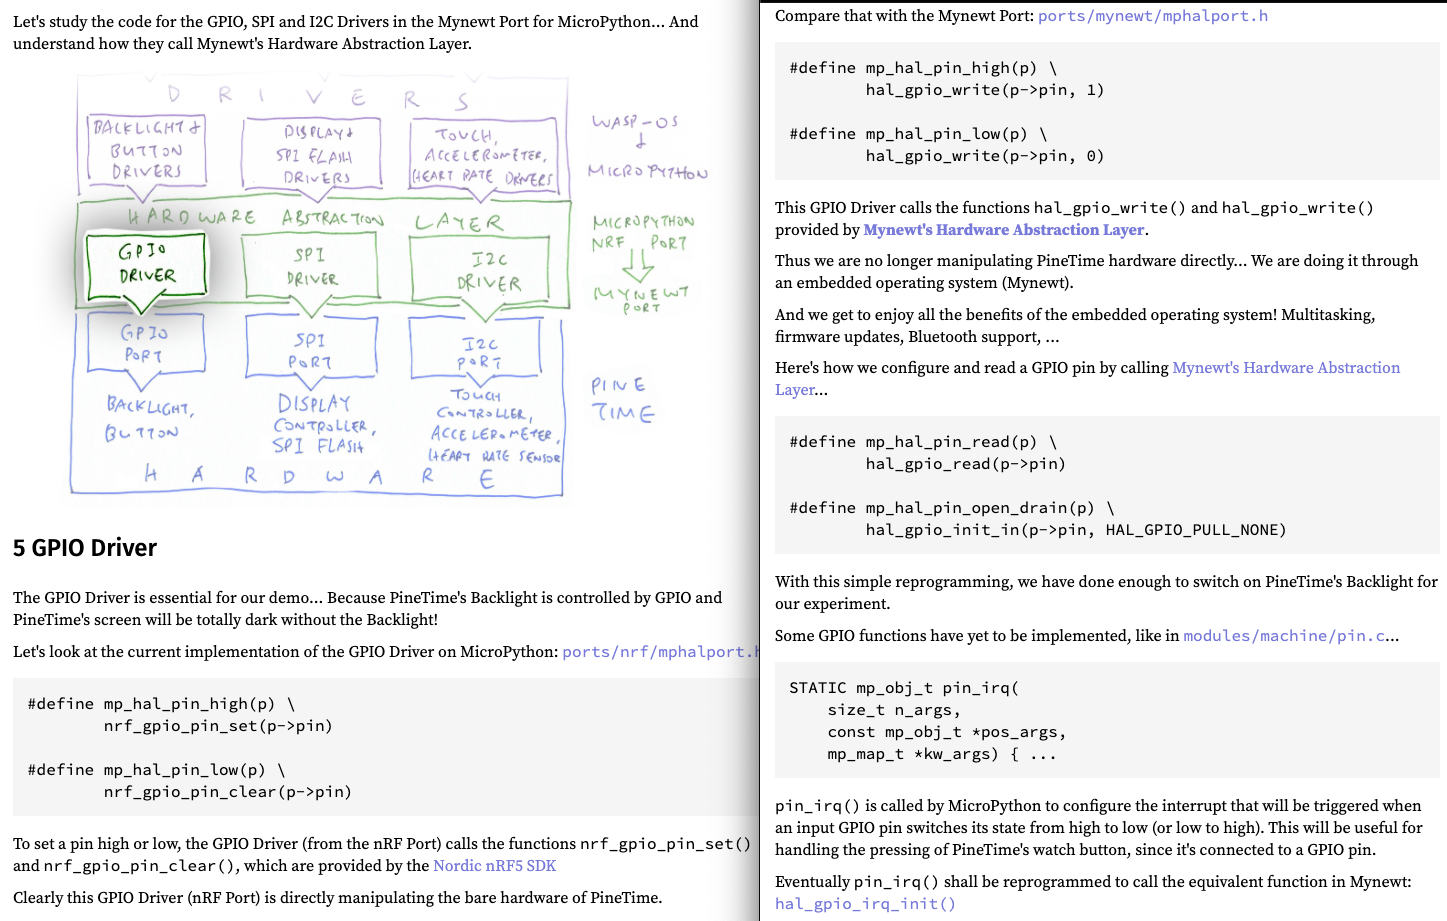This screenshot has height=921, width=1447.
Task: Follow the Nordic nRF5 SDK link
Action: 494,866
